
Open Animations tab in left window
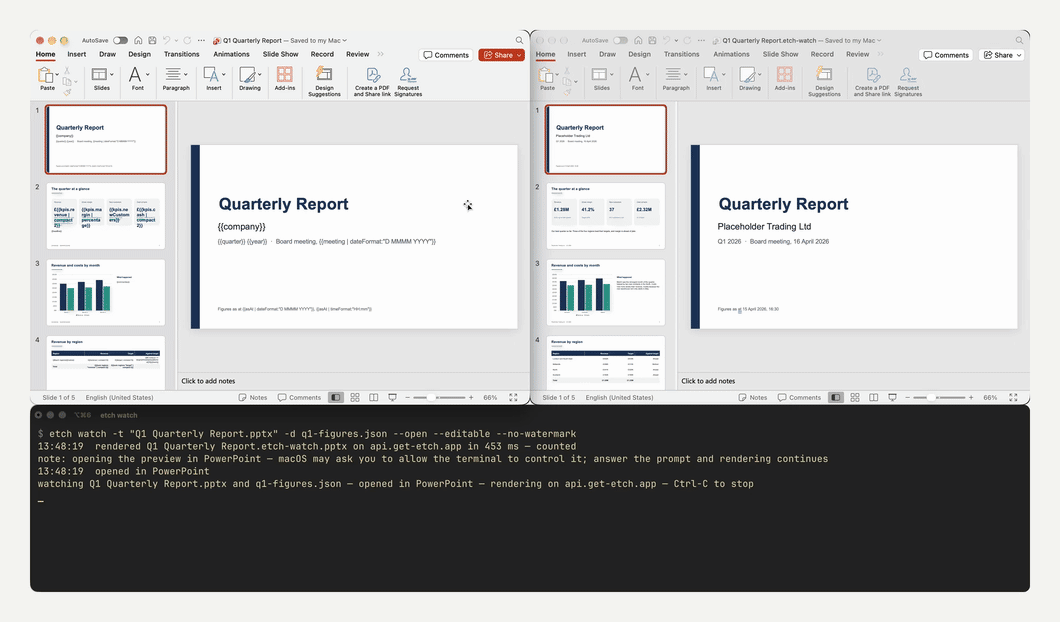click(x=231, y=54)
